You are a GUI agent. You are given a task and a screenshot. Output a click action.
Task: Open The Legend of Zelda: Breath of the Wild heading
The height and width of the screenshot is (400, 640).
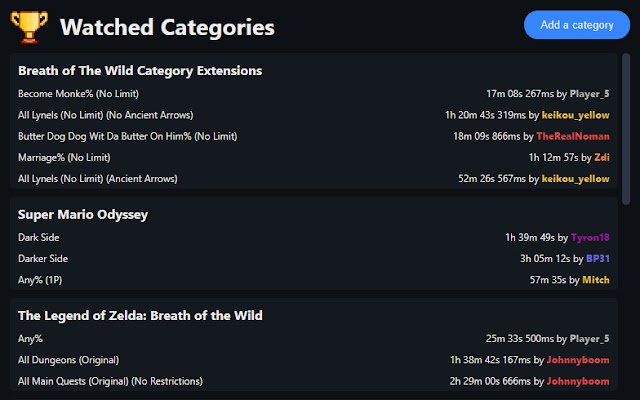[140, 315]
